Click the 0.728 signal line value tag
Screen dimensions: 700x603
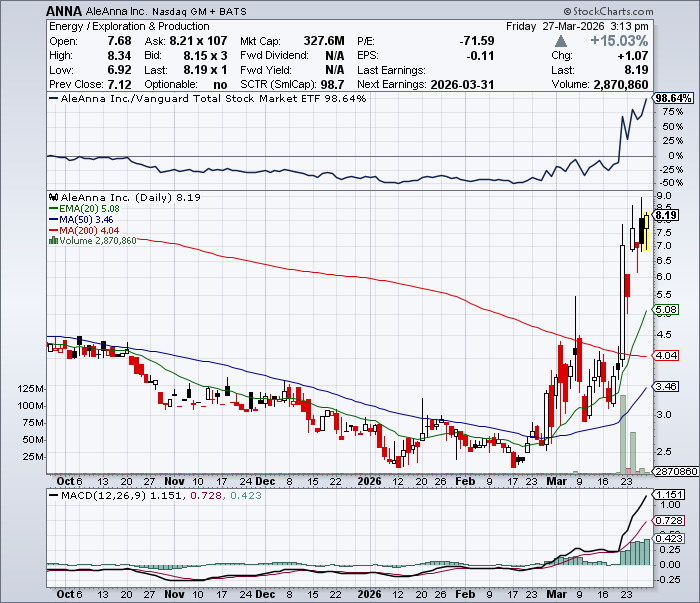tap(668, 520)
